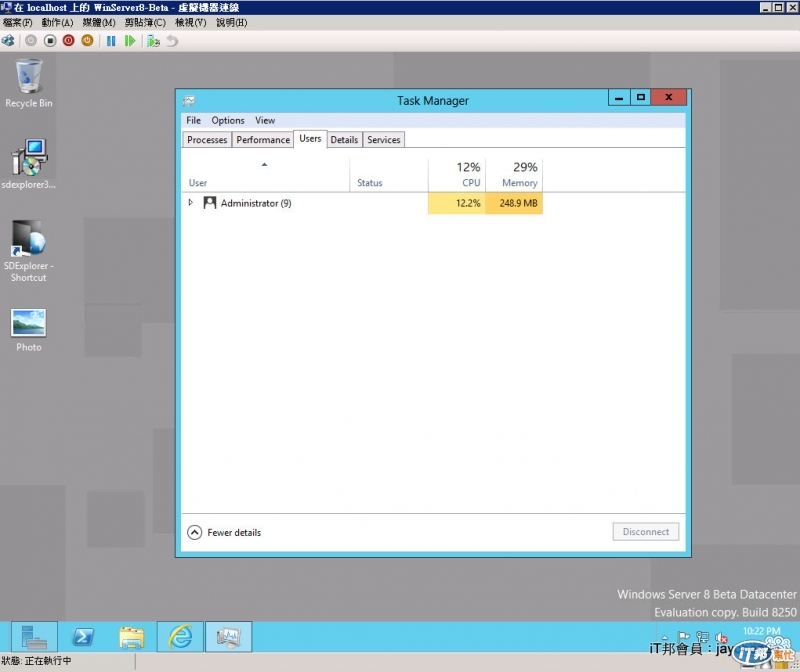
Task: Click the Start VM toolbar icon
Action: pos(31,41)
